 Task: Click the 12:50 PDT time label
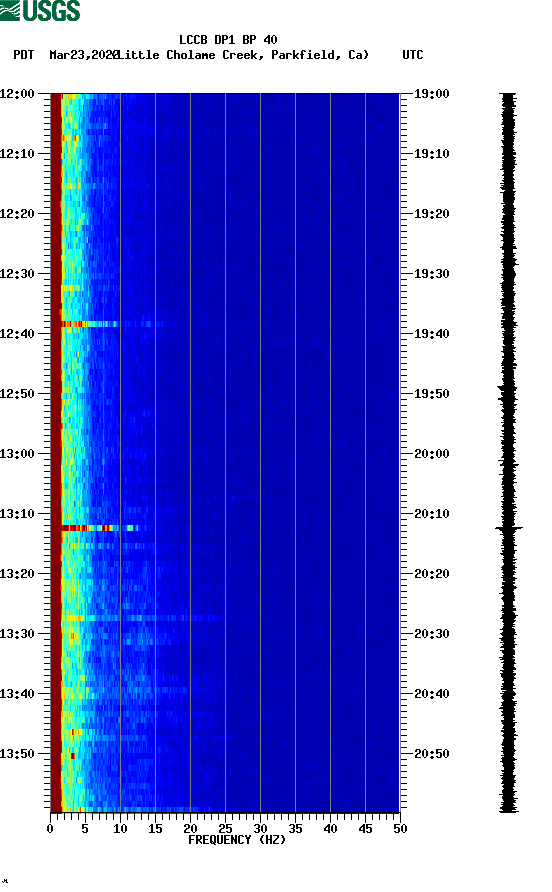coord(17,394)
